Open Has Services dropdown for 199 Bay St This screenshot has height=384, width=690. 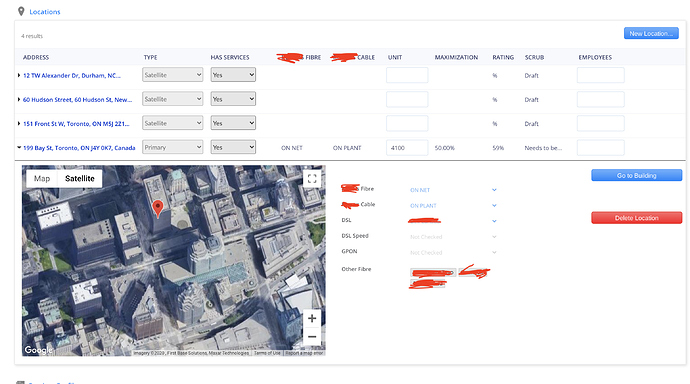(233, 147)
